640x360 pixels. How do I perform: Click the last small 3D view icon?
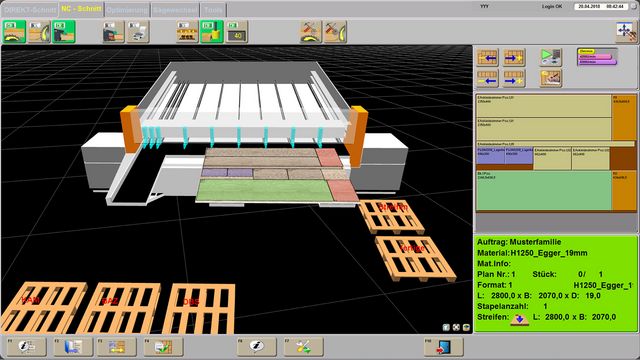click(x=466, y=327)
